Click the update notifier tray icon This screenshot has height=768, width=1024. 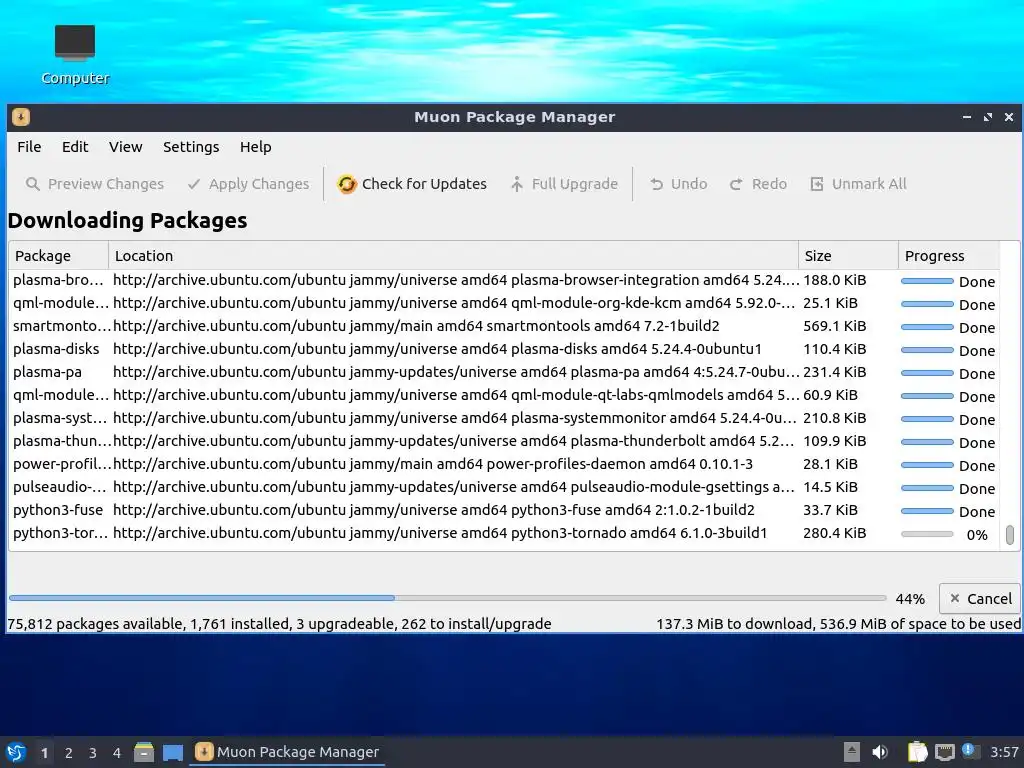pos(969,751)
